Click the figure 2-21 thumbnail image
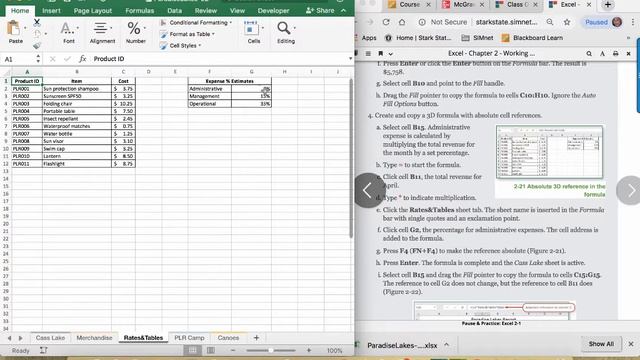 click(x=549, y=151)
